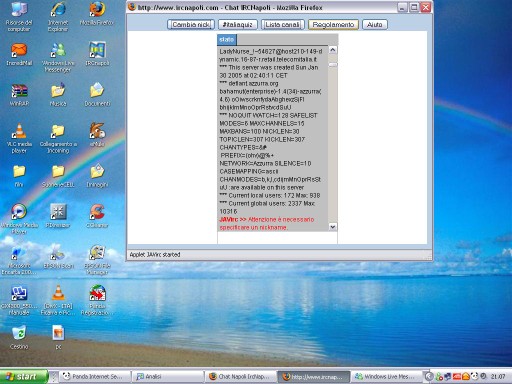512x384 pixels.
Task: Select the ircnapoli.com taskbar button
Action: (314, 377)
